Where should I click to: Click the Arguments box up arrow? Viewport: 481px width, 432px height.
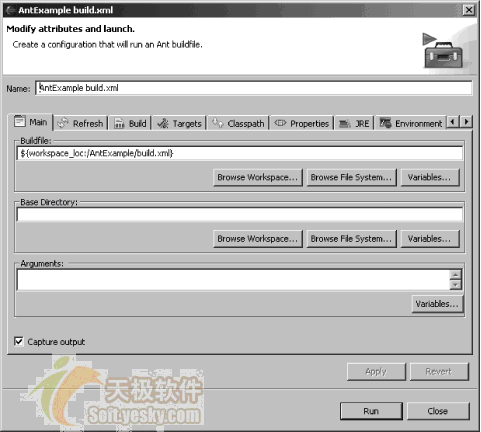coord(455,275)
